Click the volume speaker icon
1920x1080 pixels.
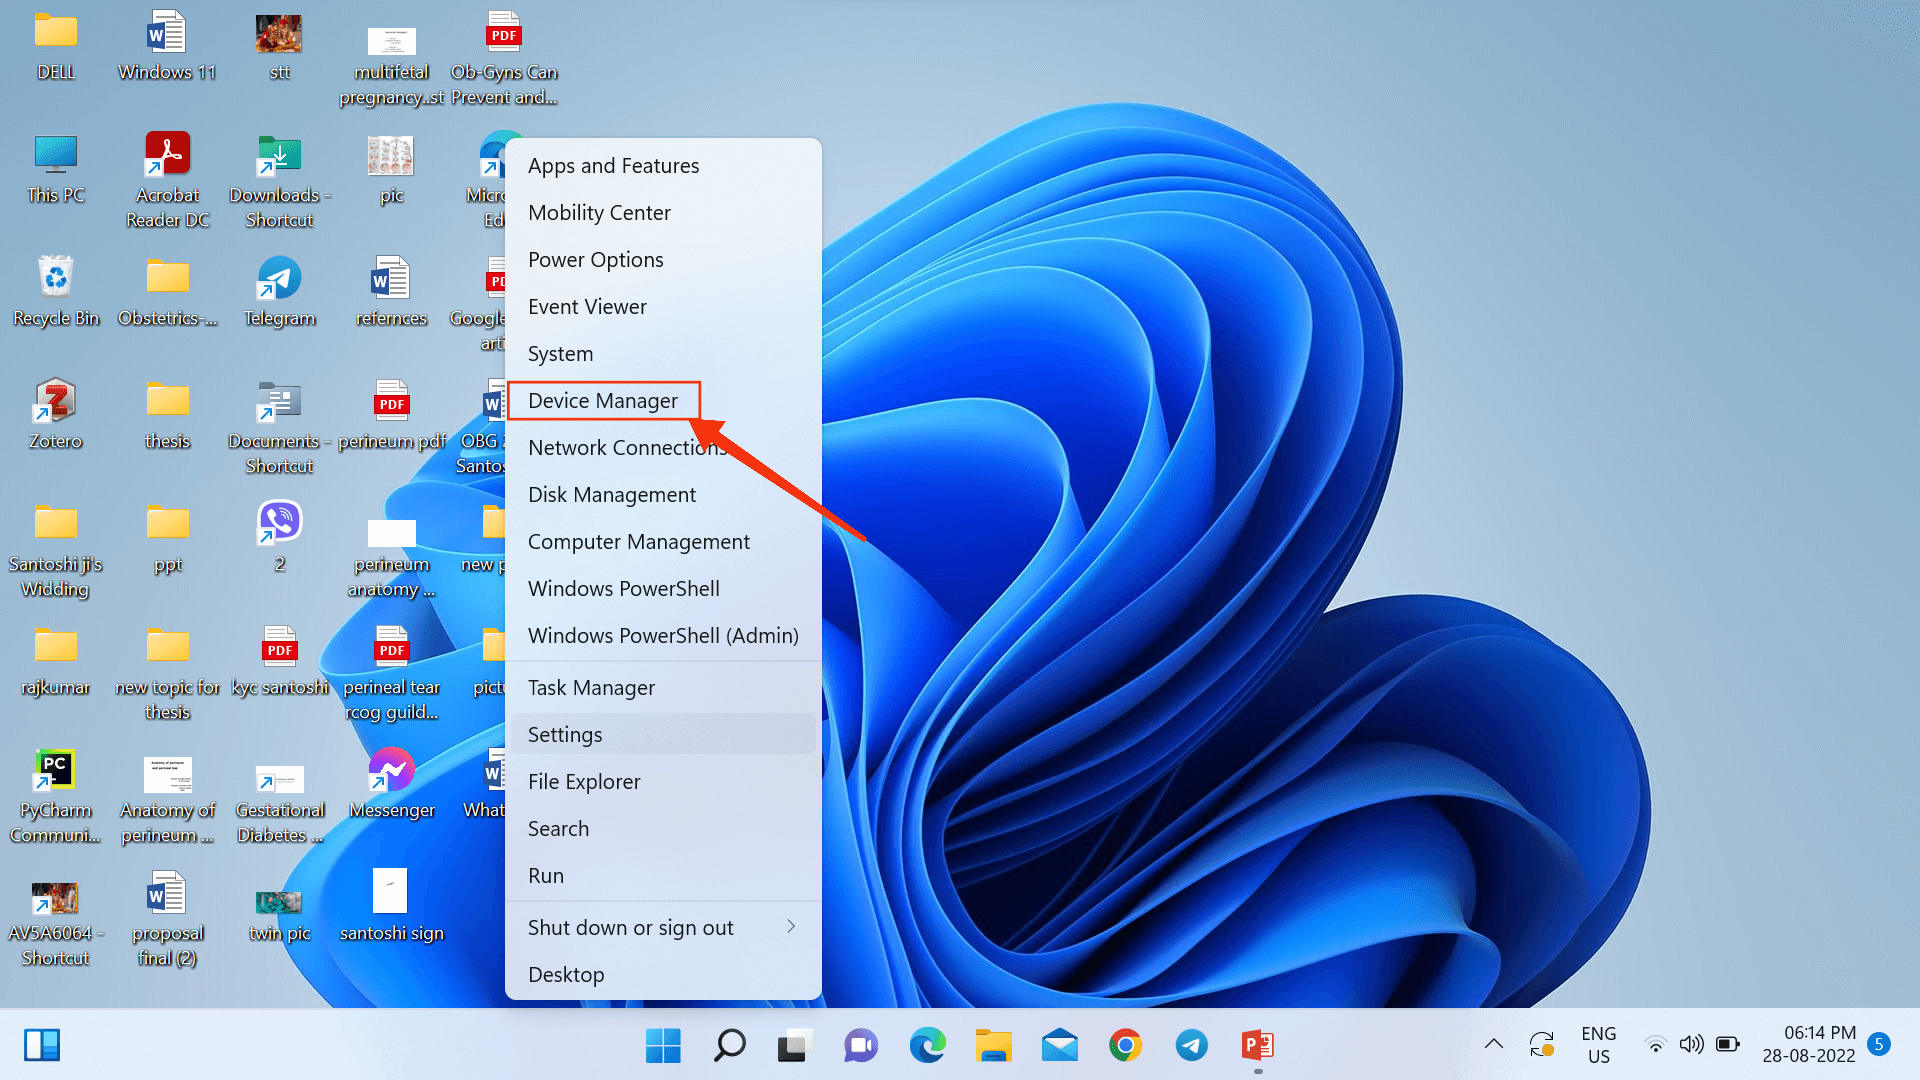pos(1691,1045)
